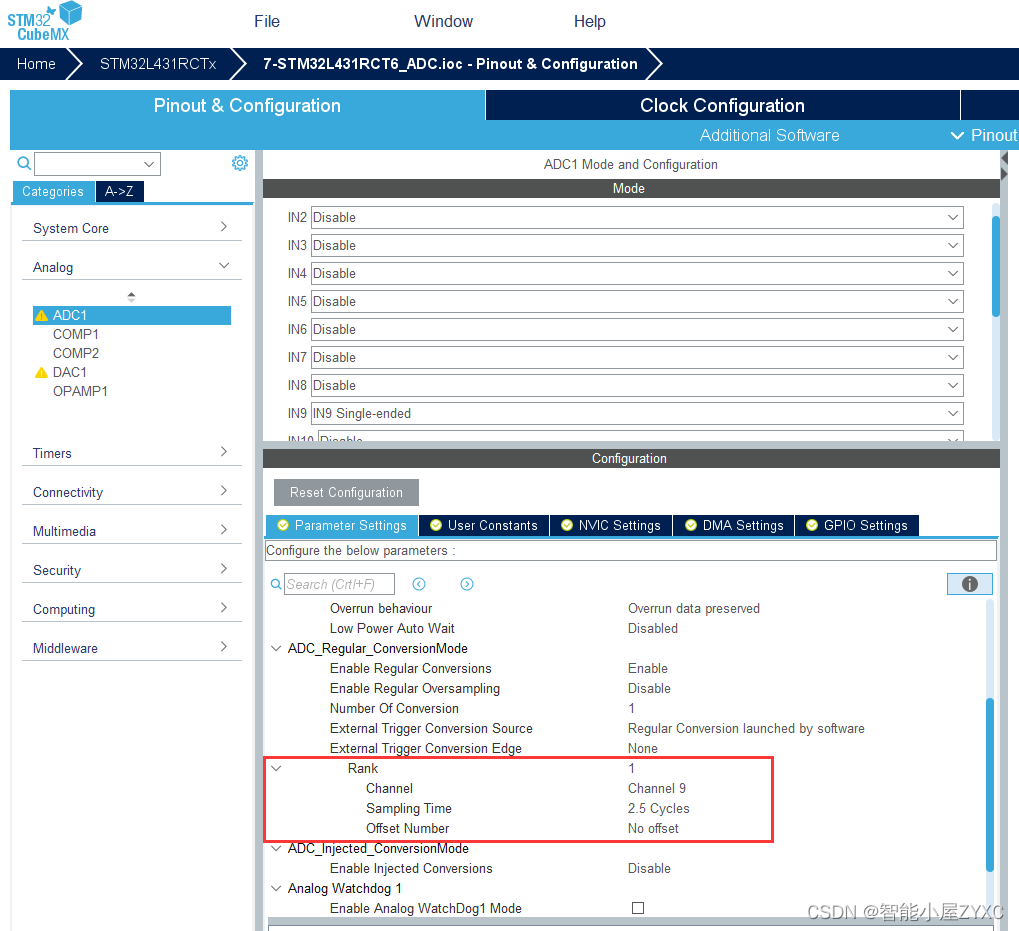Expand the Connectivity category
This screenshot has height=931, width=1019.
224,491
